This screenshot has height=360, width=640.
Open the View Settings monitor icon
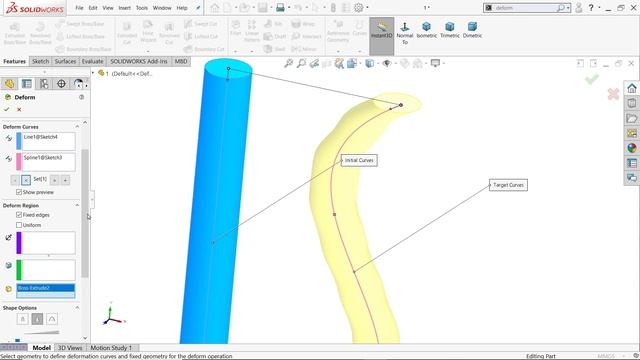(x=436, y=63)
